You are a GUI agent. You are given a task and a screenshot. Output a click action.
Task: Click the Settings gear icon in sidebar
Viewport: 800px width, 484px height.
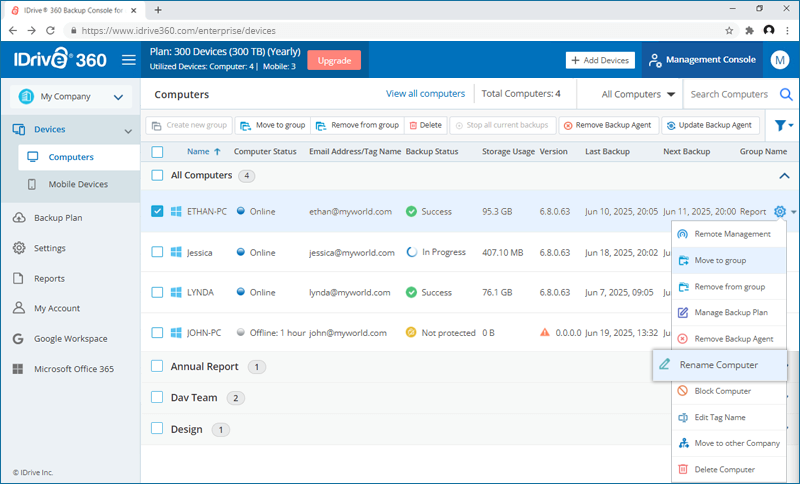19,248
